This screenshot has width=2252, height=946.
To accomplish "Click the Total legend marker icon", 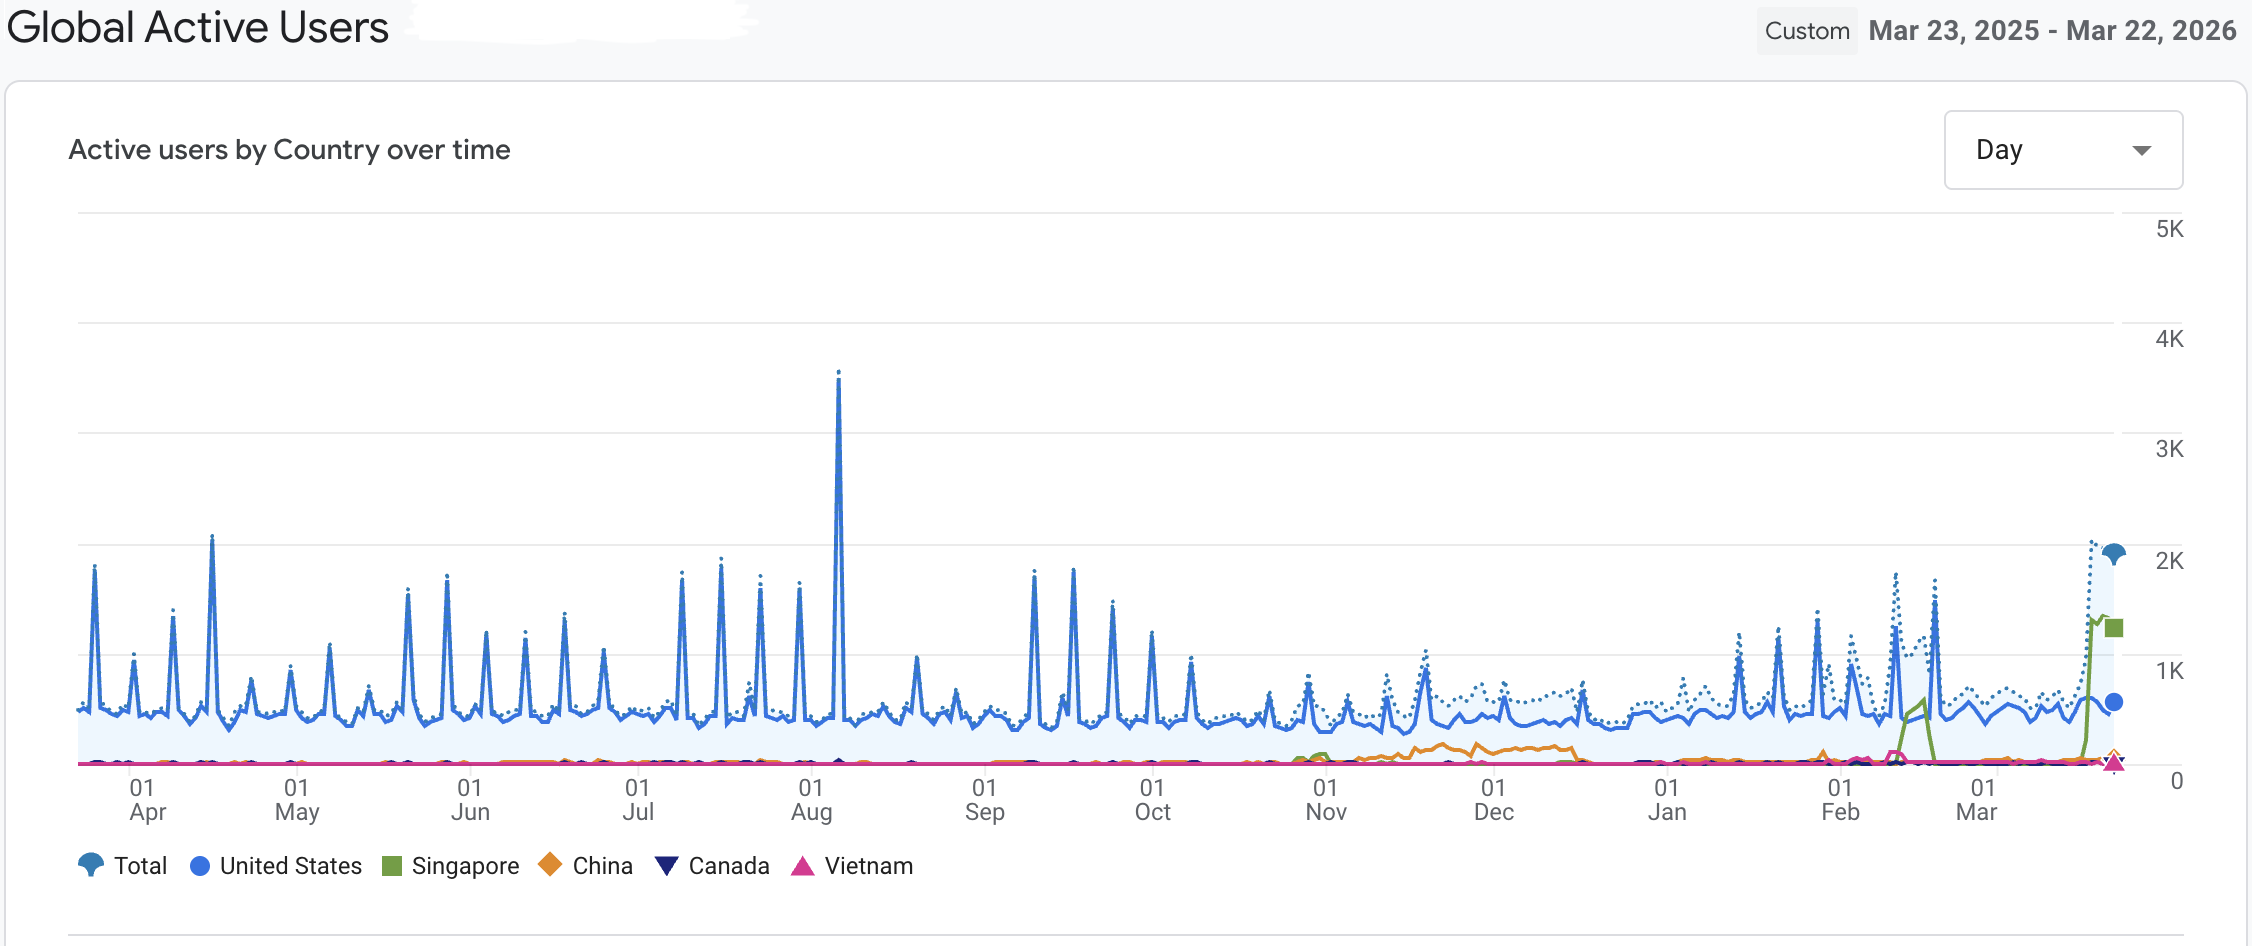I will [x=90, y=865].
